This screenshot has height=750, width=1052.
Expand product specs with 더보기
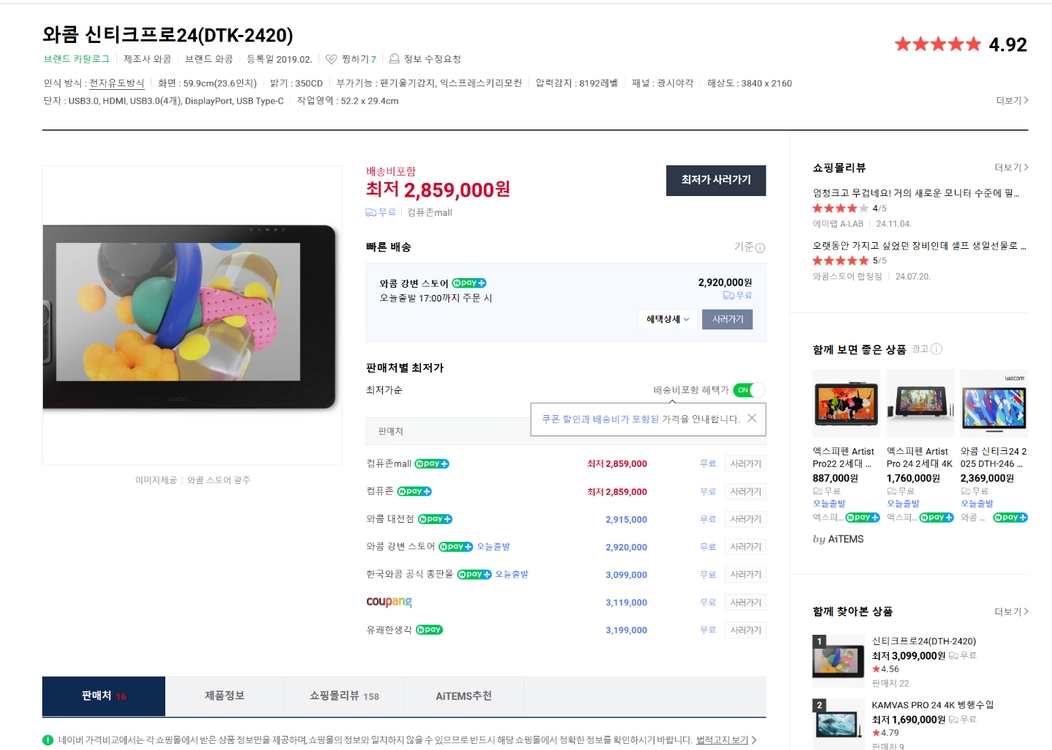point(1012,101)
